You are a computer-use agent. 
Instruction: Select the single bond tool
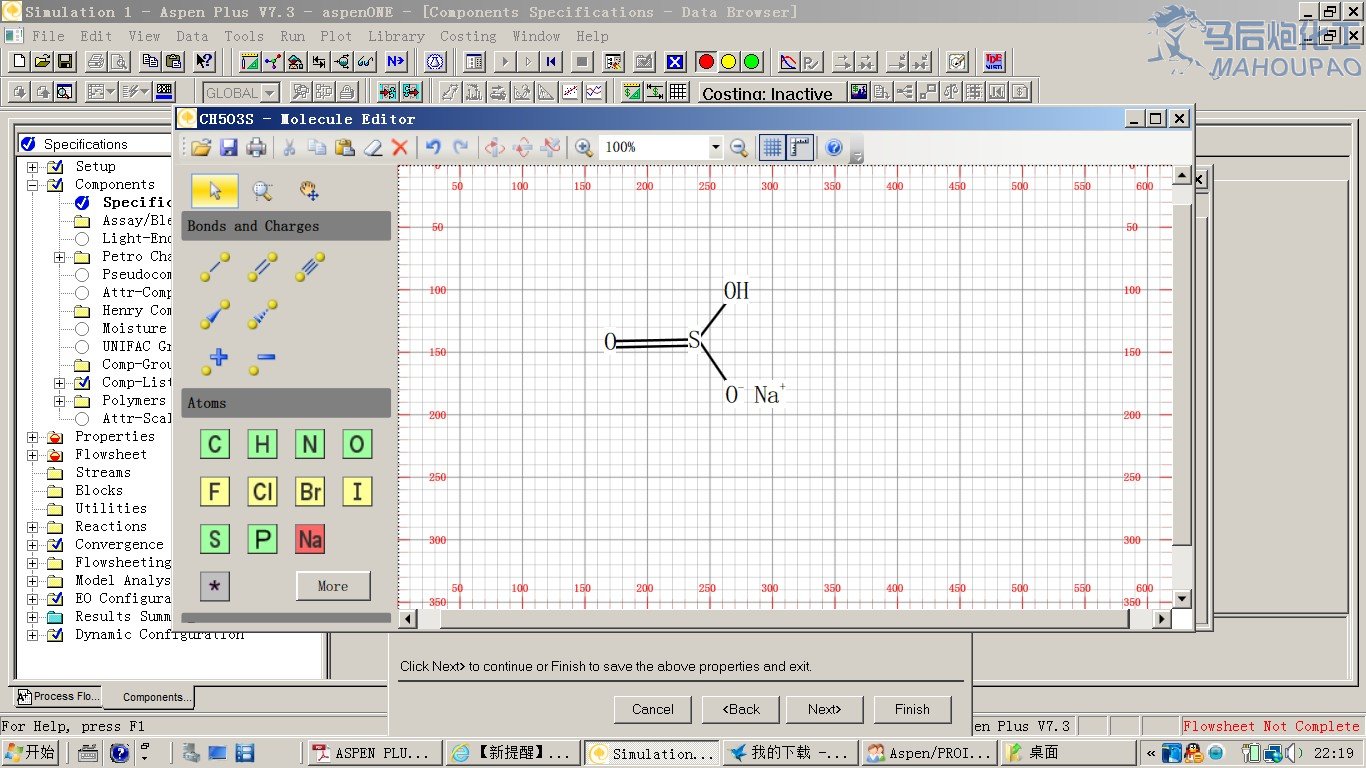tap(214, 266)
